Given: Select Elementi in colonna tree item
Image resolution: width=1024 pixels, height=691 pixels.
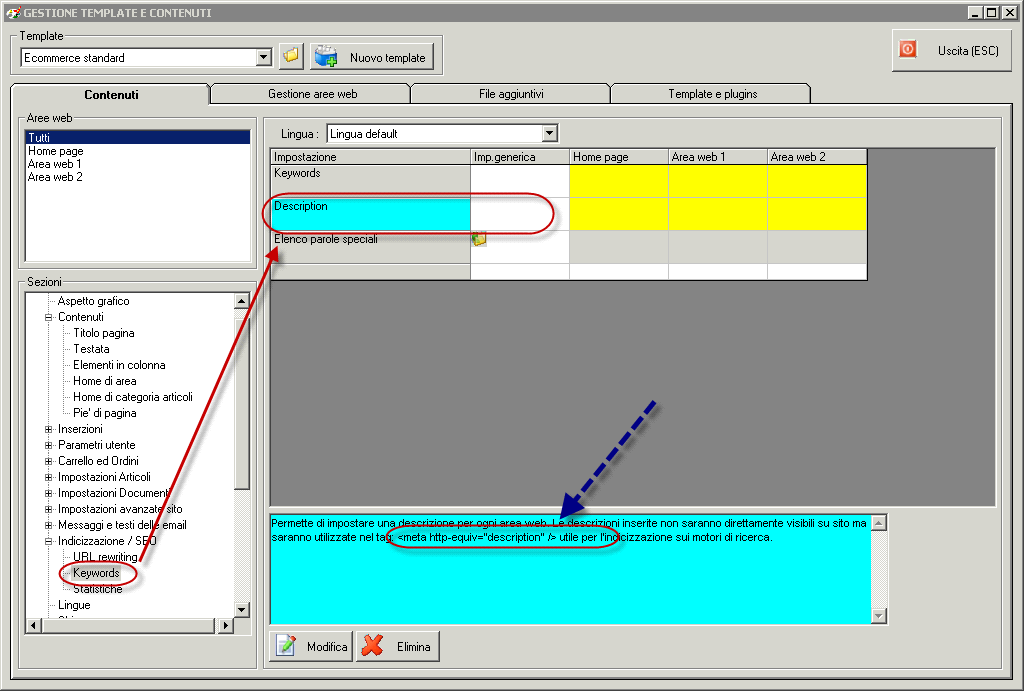Looking at the screenshot, I should (x=119, y=365).
